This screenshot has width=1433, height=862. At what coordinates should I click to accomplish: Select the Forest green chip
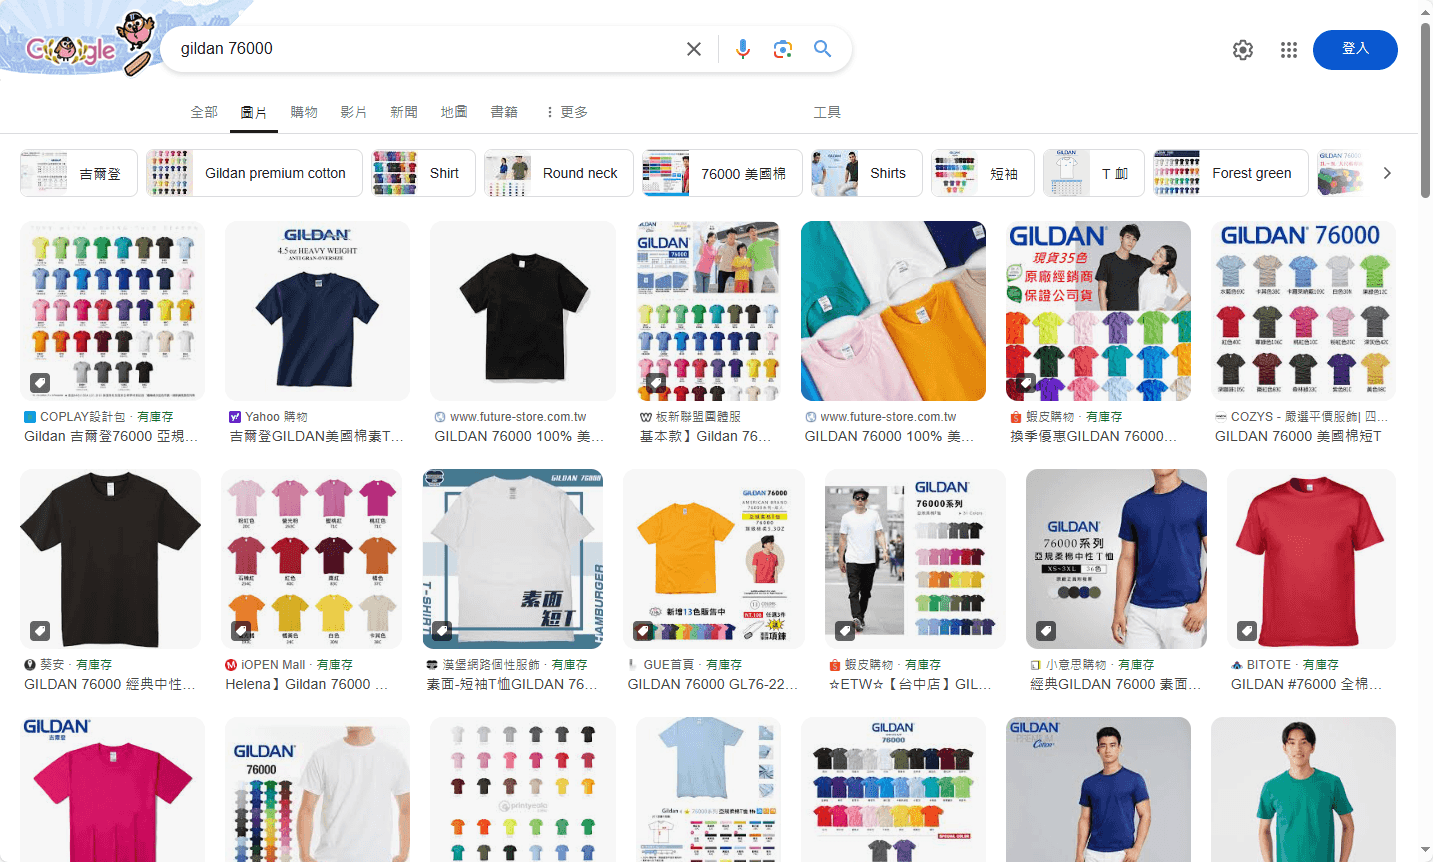[1231, 173]
